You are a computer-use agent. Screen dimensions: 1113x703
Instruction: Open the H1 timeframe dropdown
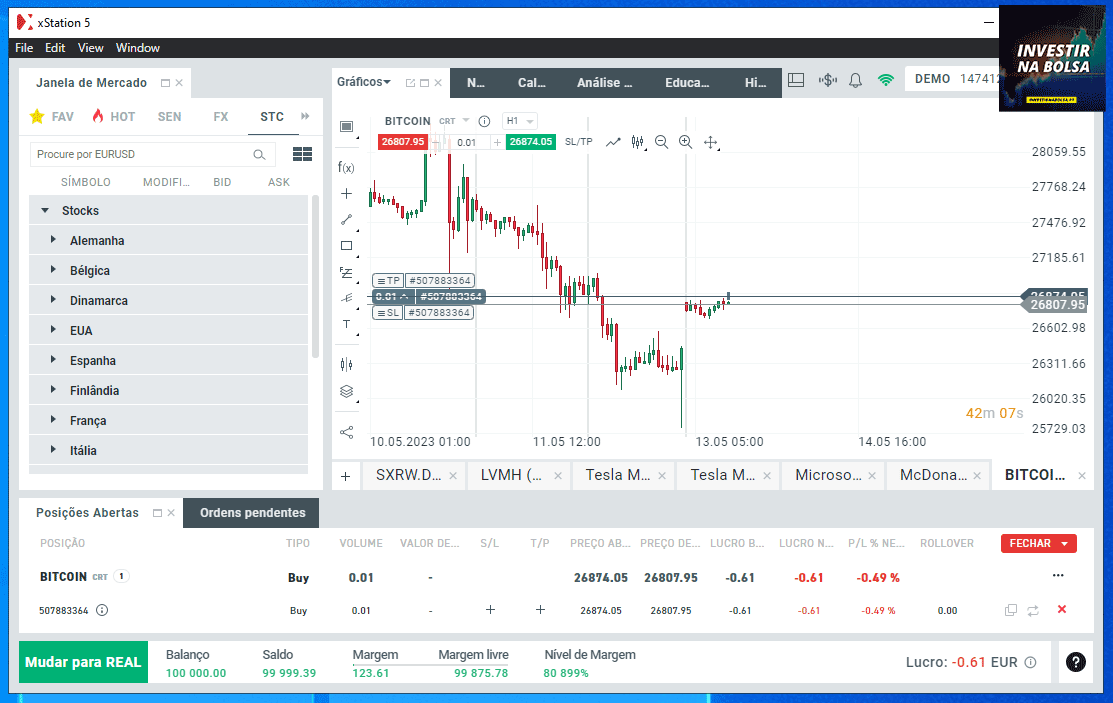pyautogui.click(x=519, y=121)
